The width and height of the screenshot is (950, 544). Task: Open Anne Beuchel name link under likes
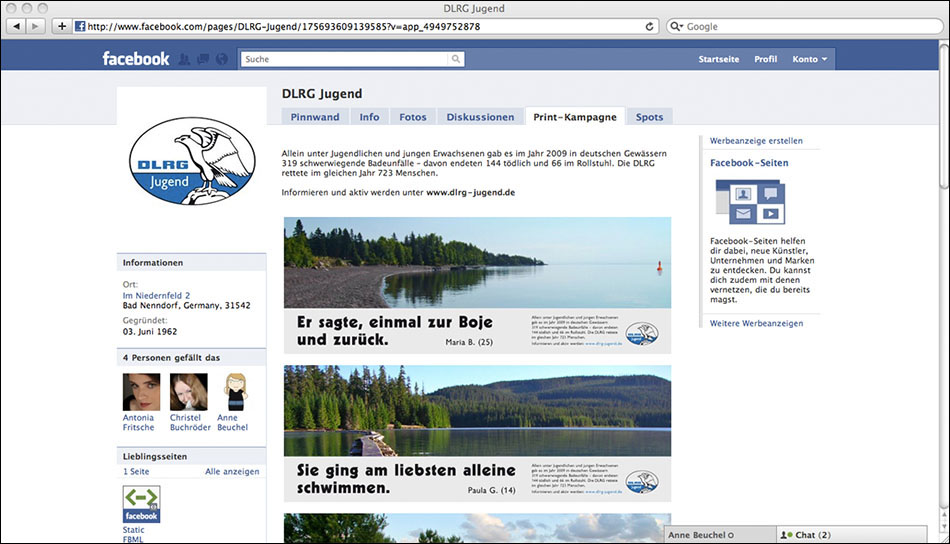pos(233,422)
